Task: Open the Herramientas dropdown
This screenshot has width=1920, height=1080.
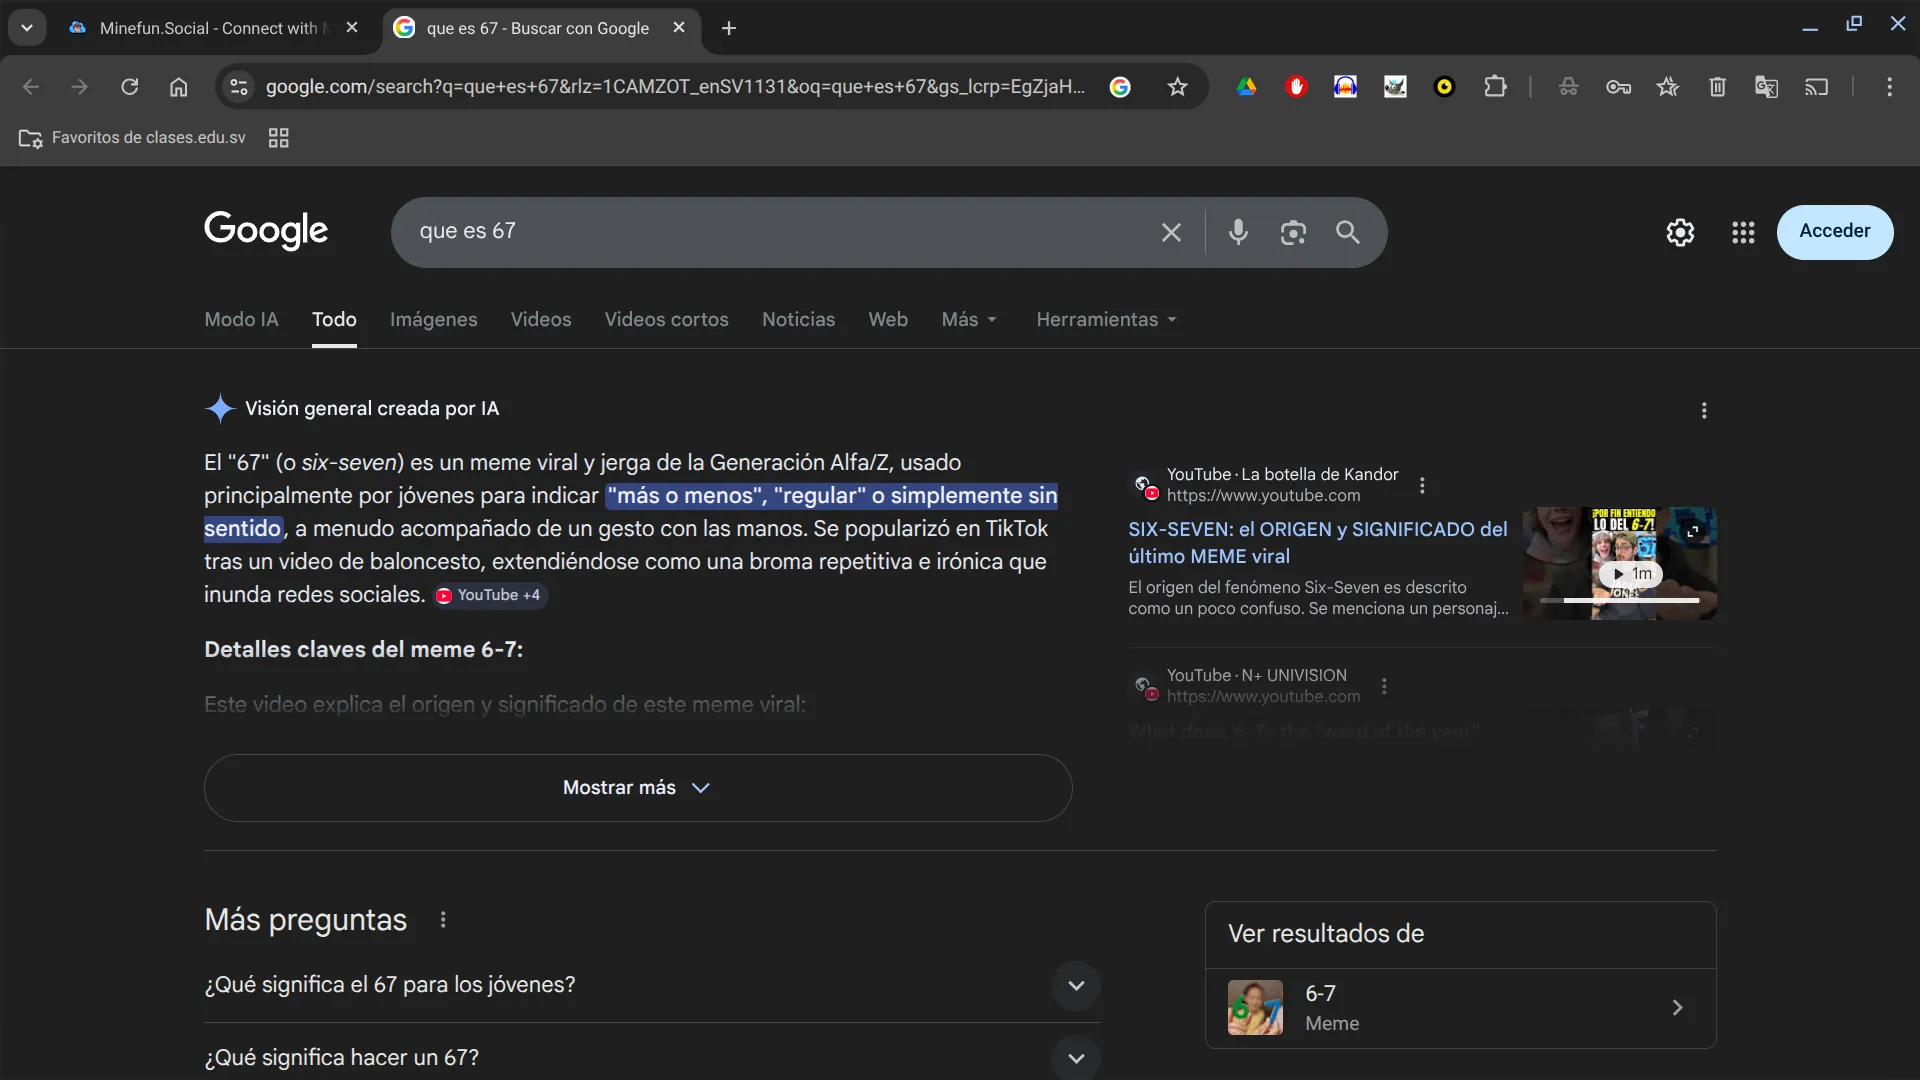Action: 1106,319
